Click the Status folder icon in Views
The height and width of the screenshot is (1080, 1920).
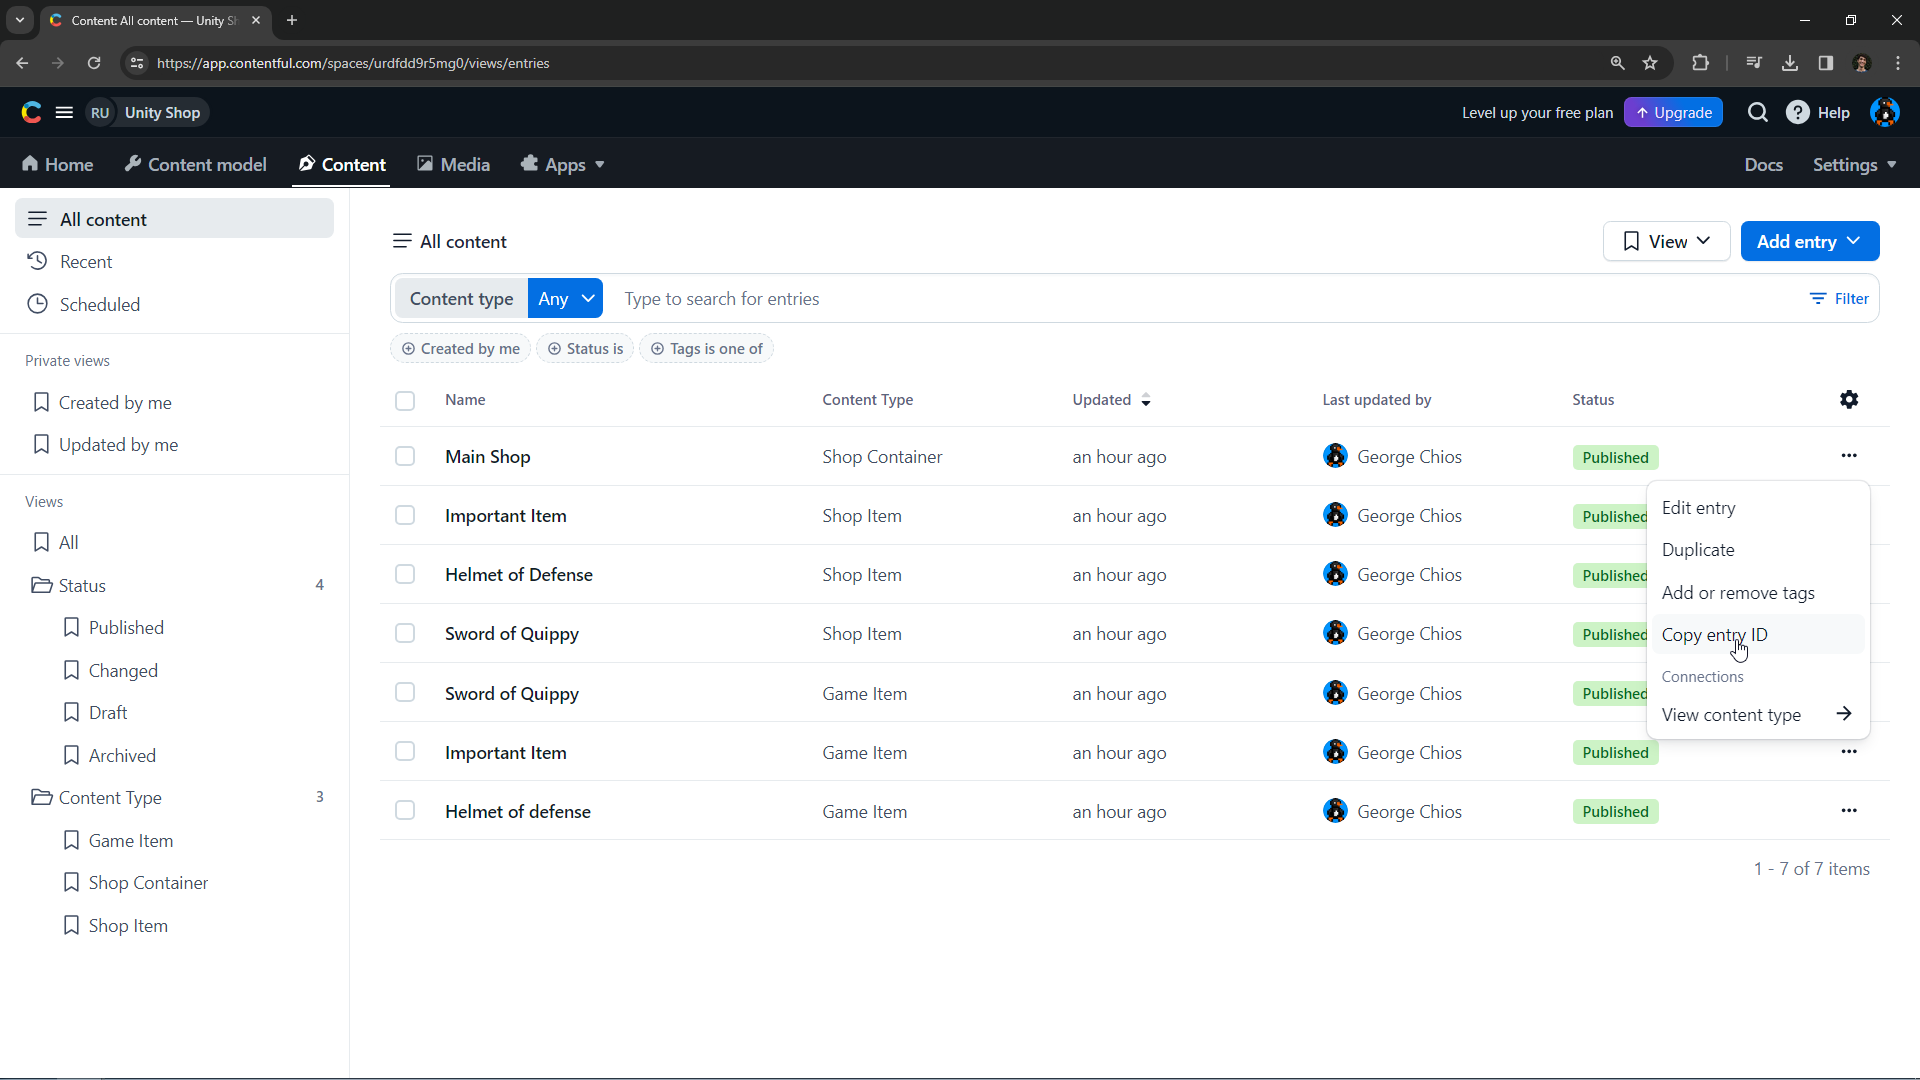(41, 585)
